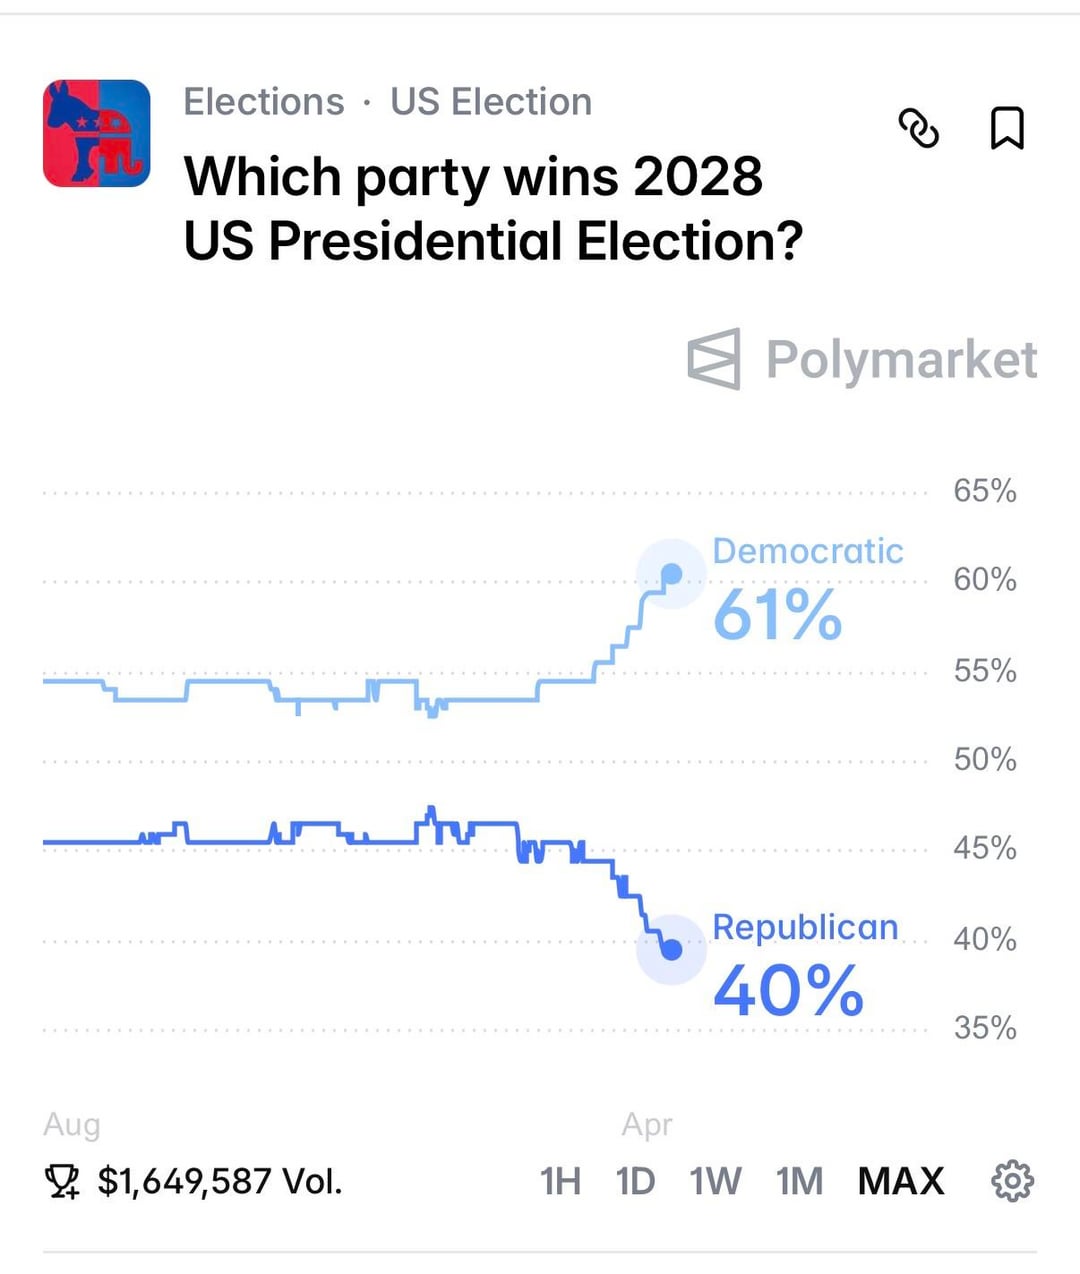Select the 1M time range
This screenshot has width=1080, height=1274.
(799, 1181)
